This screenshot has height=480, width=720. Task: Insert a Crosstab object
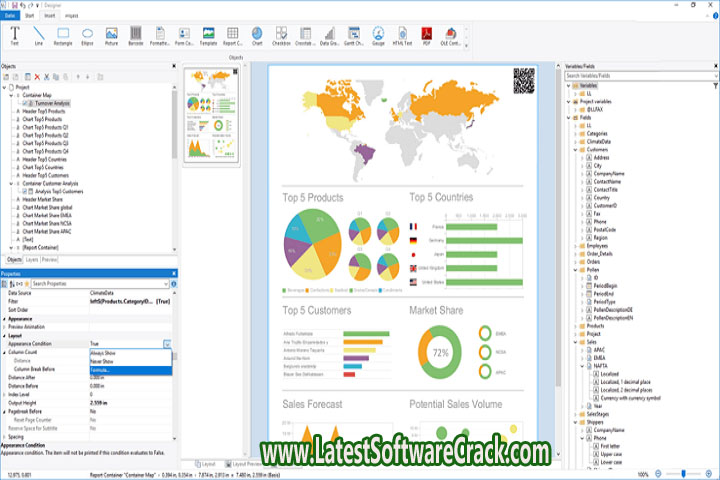coord(305,36)
